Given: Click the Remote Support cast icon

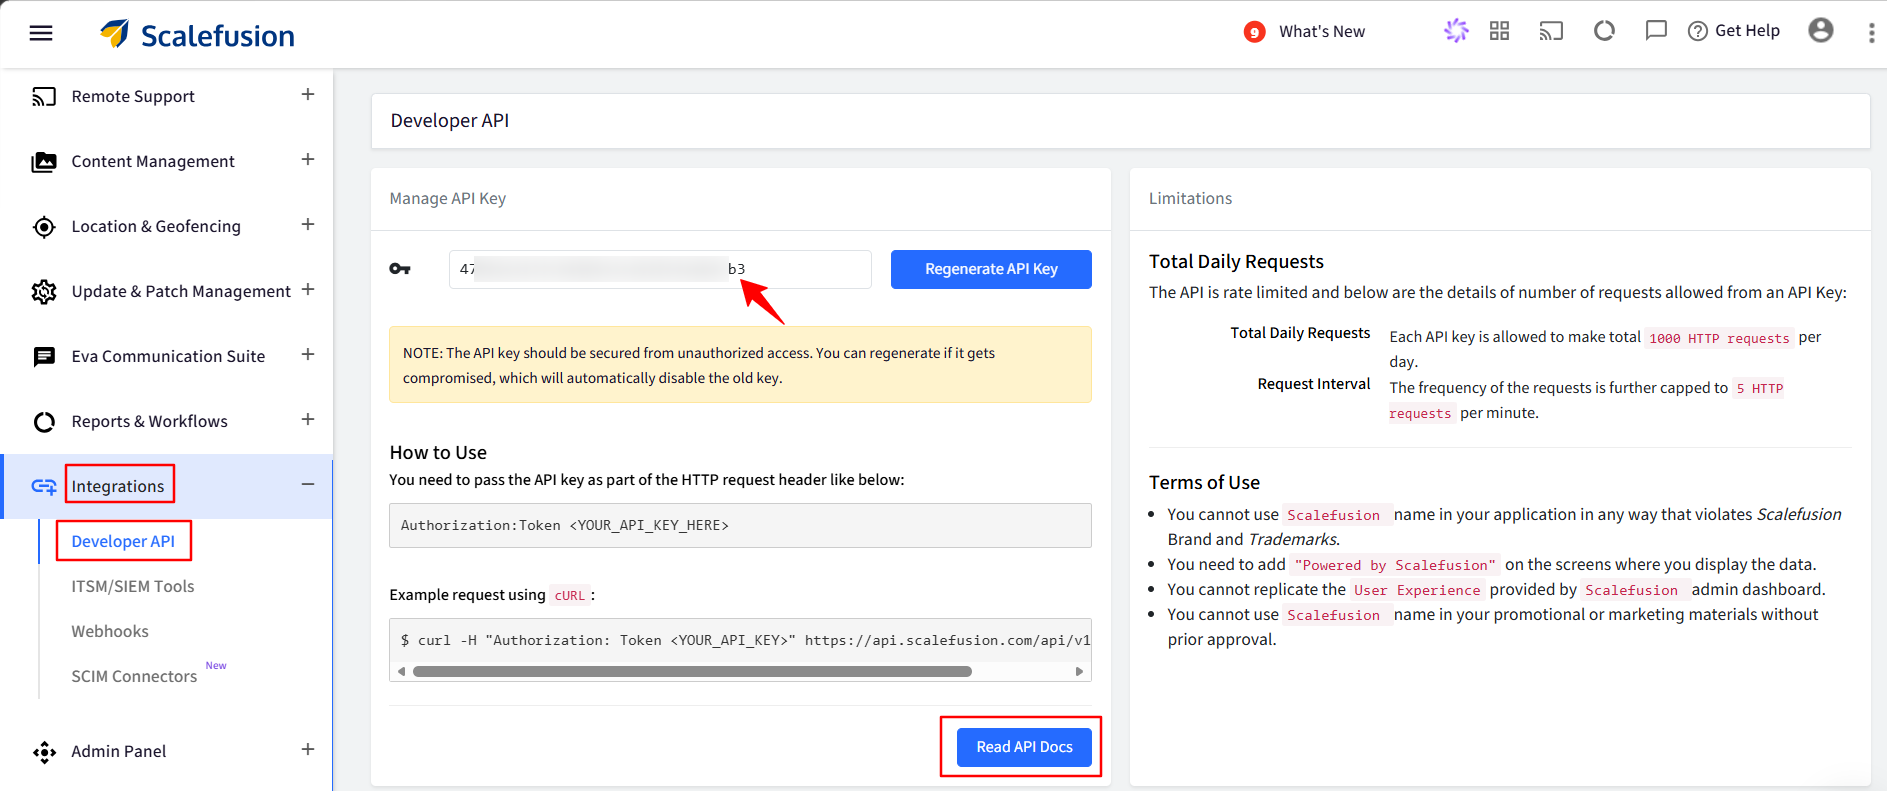Looking at the screenshot, I should pos(44,97).
